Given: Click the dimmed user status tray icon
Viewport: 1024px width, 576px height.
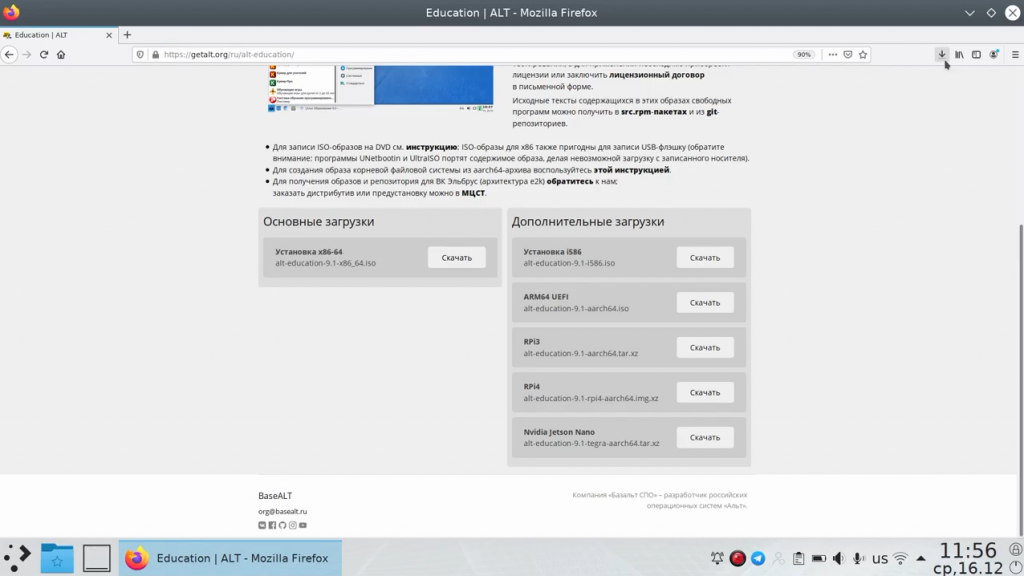Looking at the screenshot, I should [778, 558].
